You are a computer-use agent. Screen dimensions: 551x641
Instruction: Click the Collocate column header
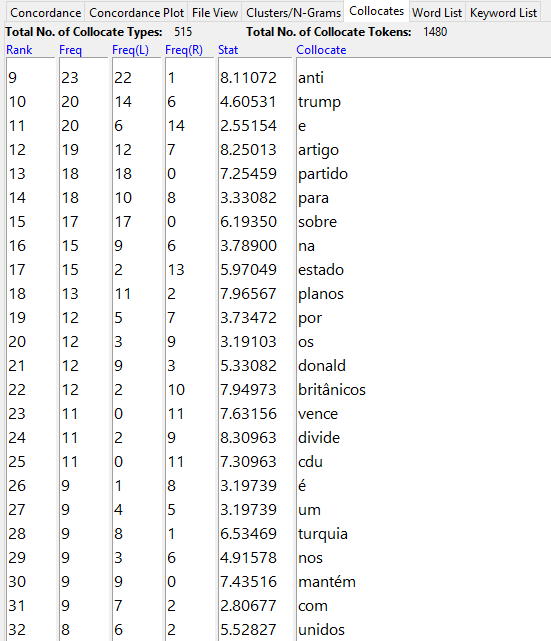(321, 50)
